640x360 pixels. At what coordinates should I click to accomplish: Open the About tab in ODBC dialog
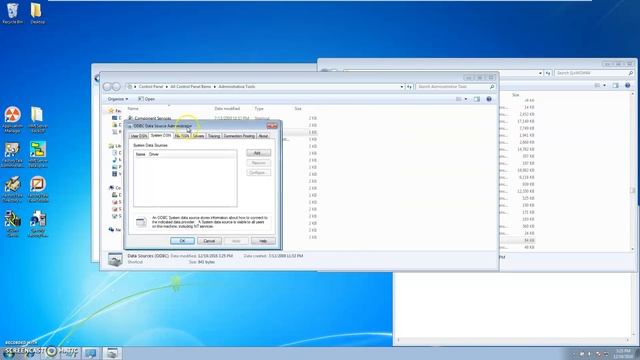coord(263,136)
